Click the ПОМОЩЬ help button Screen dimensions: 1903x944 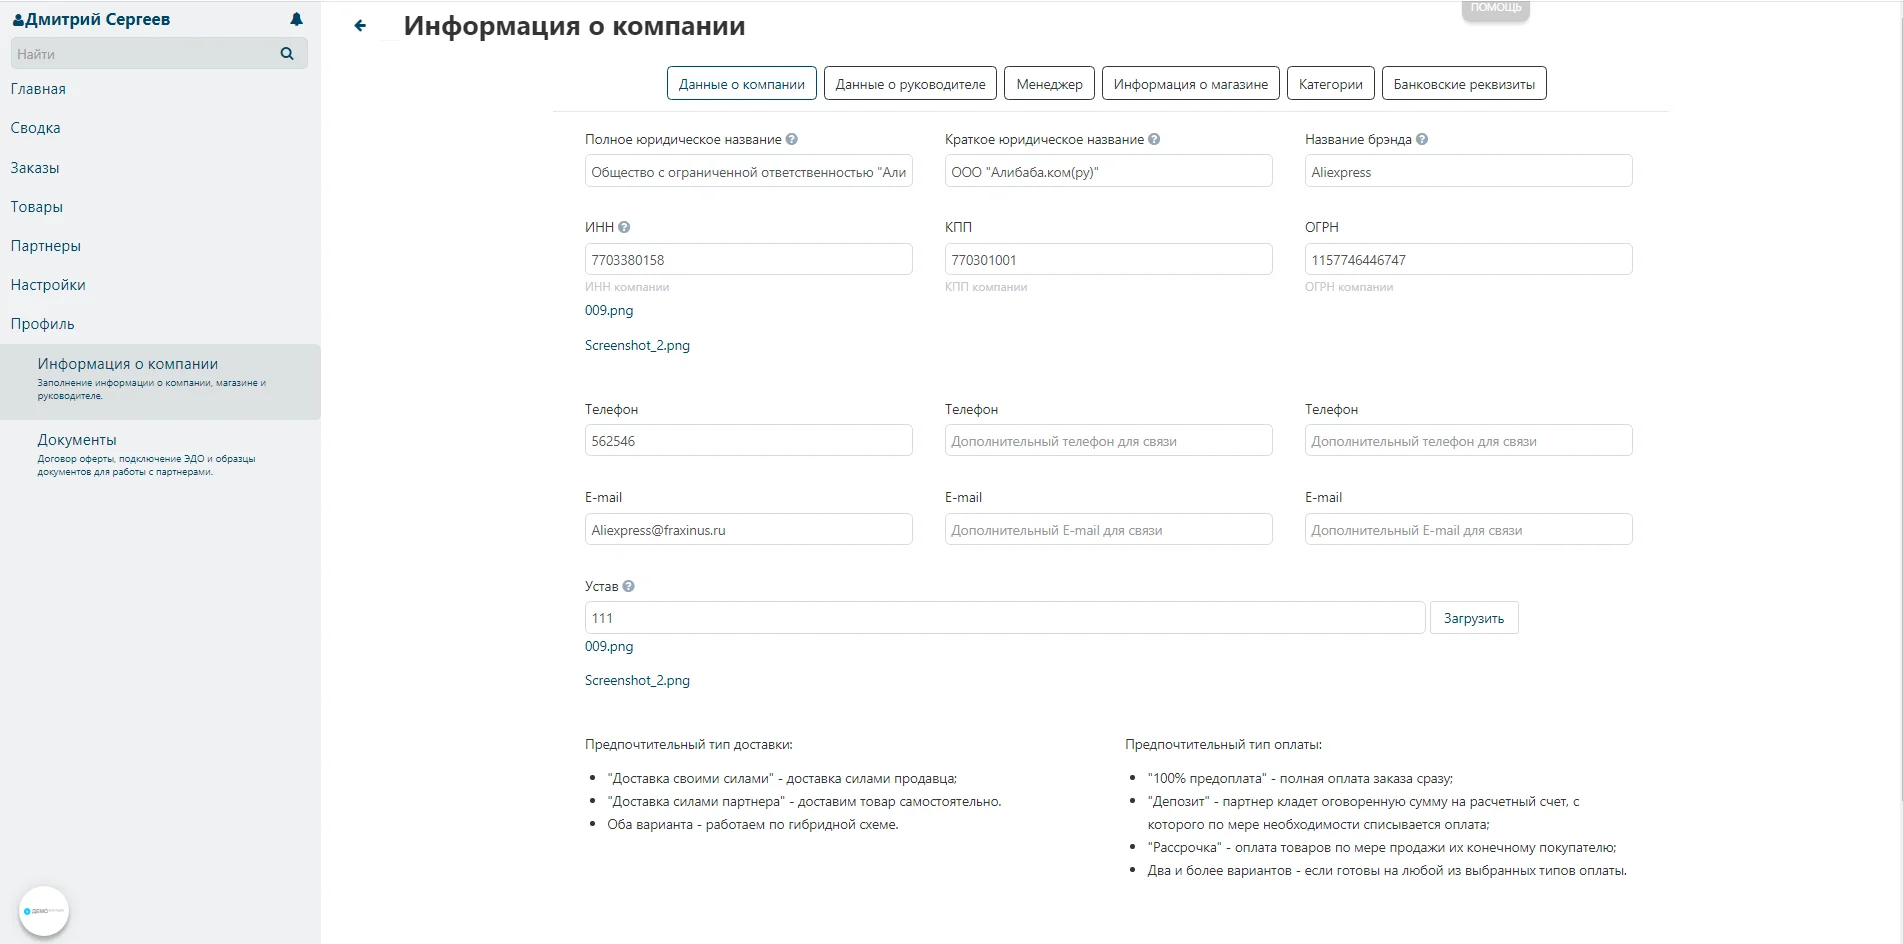[x=1495, y=9]
